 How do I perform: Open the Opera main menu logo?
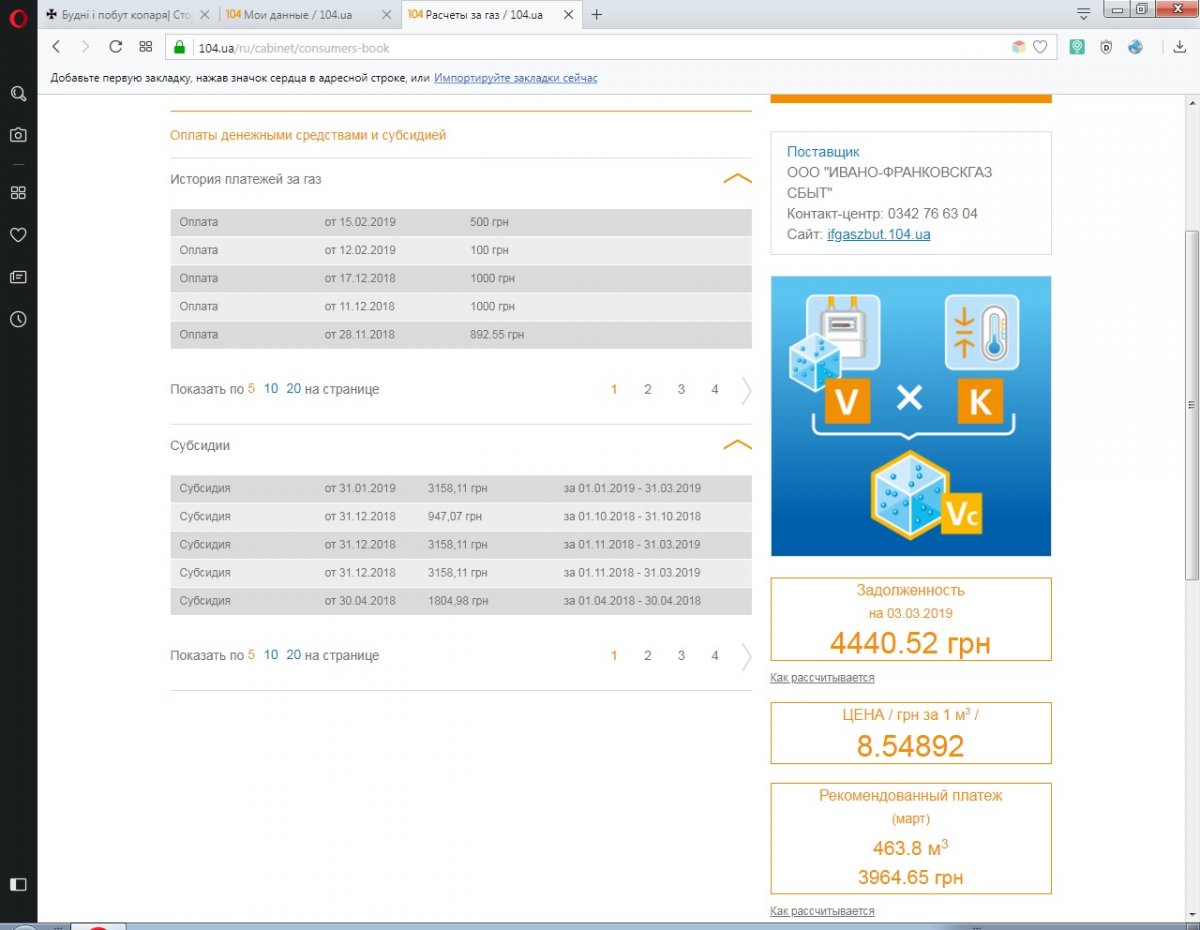tap(17, 17)
